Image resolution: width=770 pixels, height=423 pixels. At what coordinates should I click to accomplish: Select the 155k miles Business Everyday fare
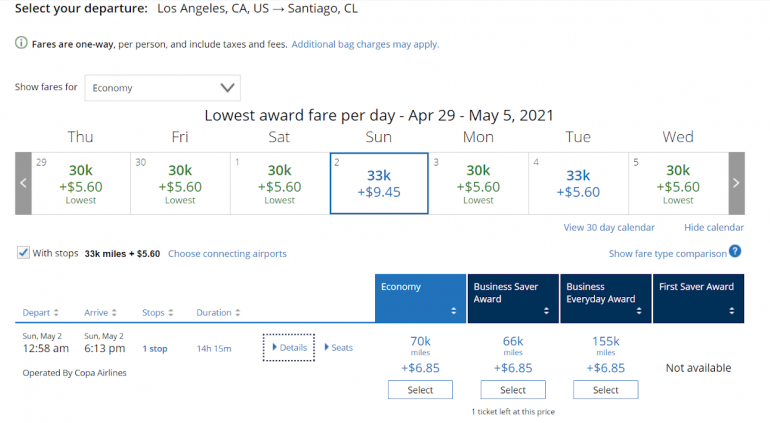coord(605,390)
